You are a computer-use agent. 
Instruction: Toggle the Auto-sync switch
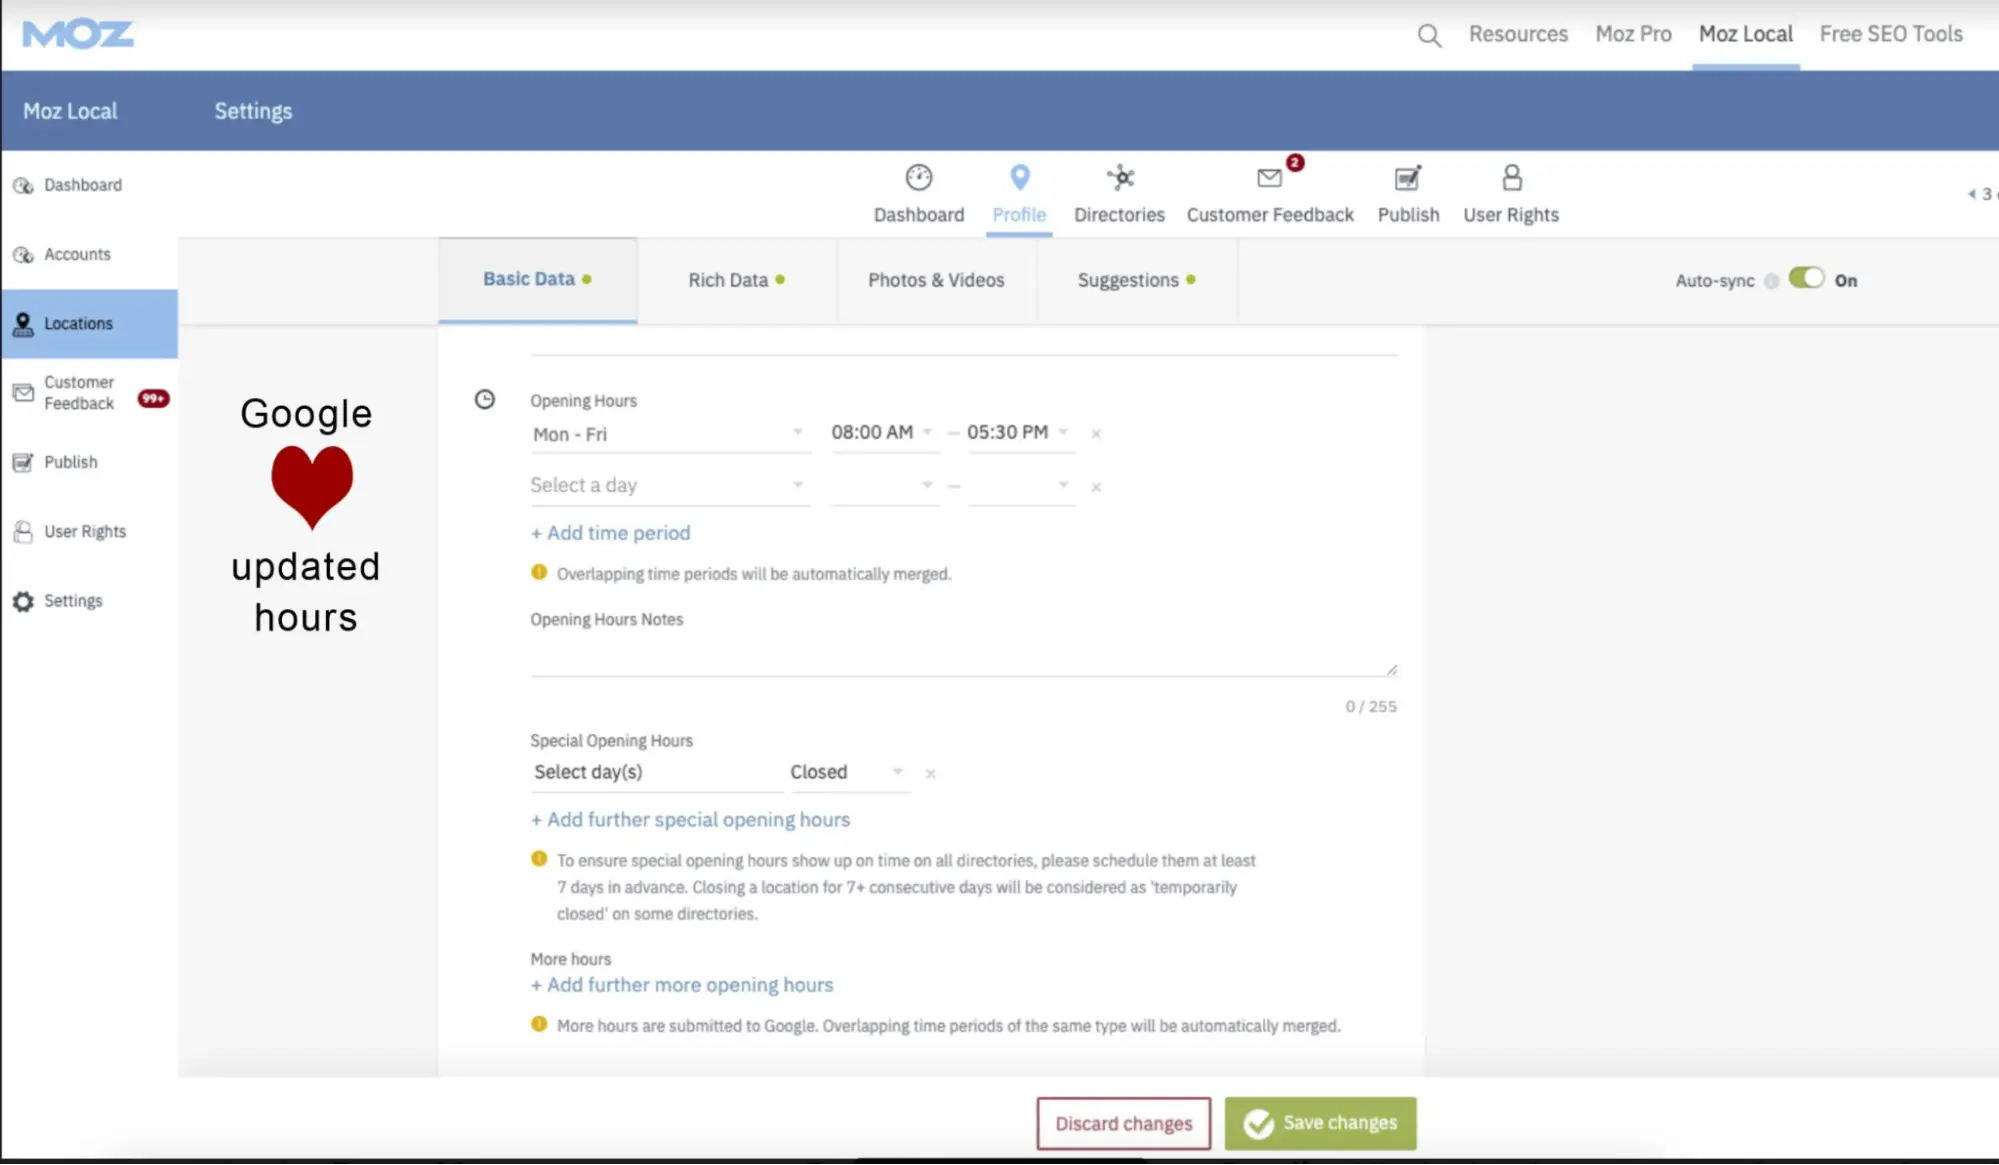(x=1806, y=279)
